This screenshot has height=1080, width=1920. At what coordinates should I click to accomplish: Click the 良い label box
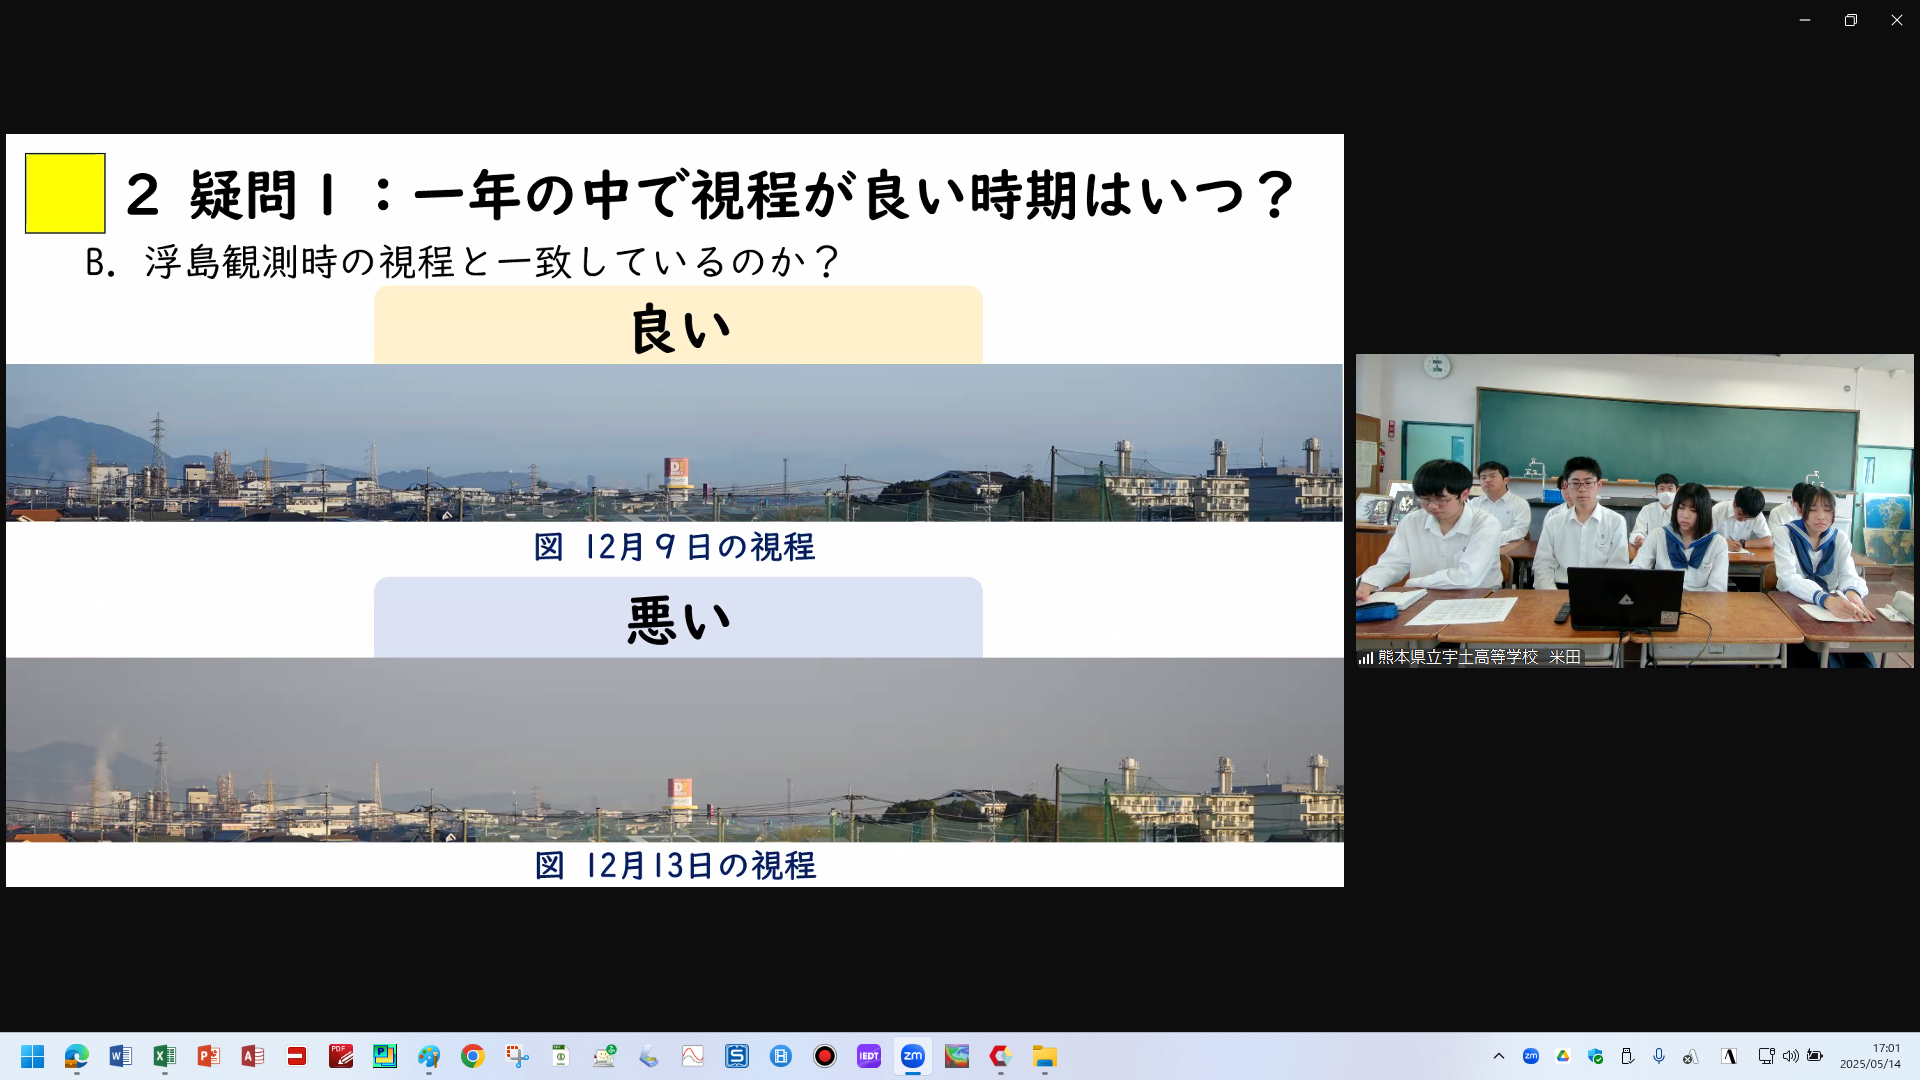coord(678,325)
